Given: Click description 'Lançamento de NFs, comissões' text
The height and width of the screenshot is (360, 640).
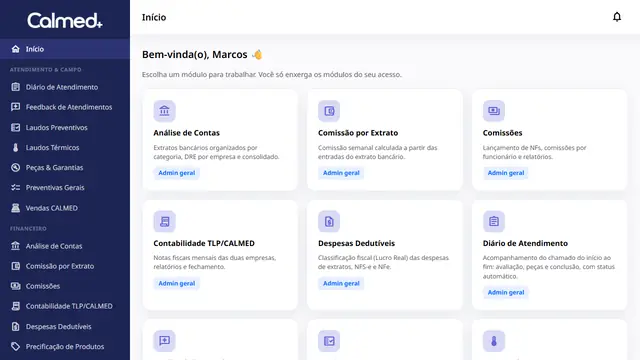Looking at the screenshot, I should point(534,152).
